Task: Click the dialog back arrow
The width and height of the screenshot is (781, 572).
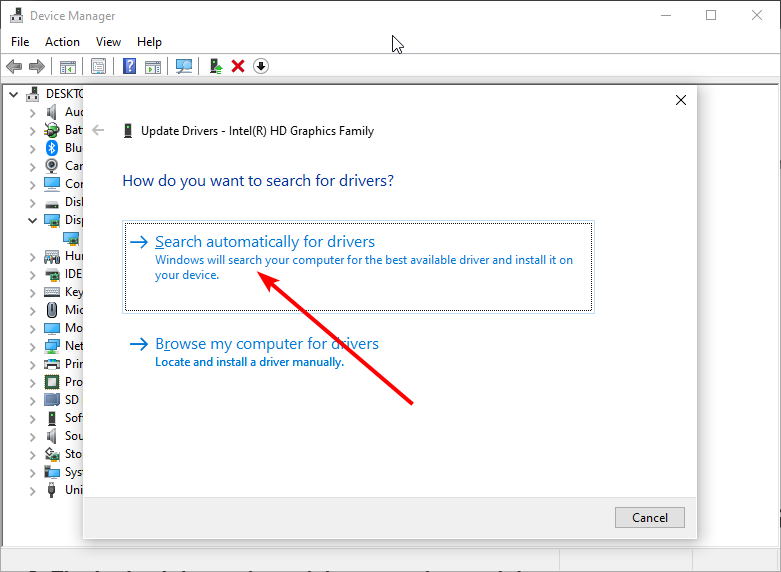Action: [x=98, y=131]
